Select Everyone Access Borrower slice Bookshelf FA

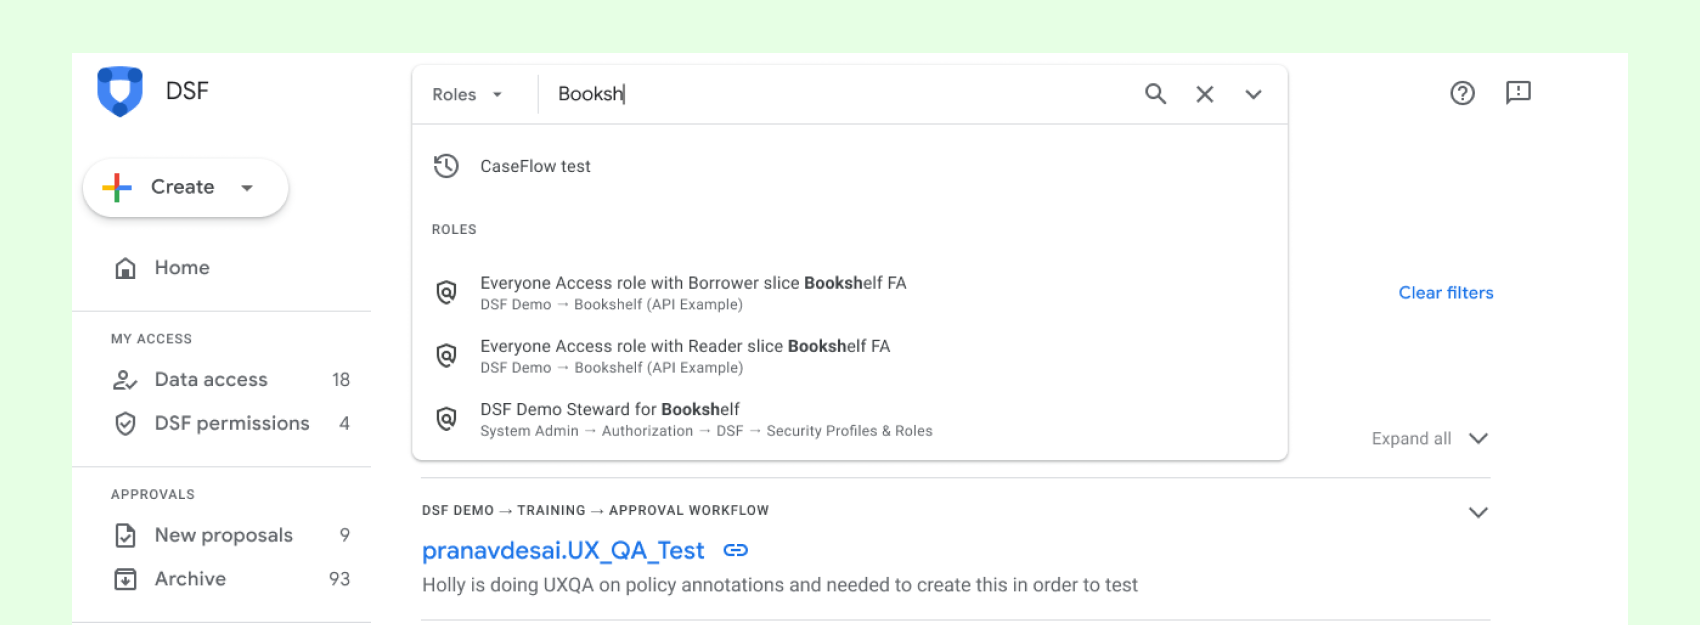point(850,292)
